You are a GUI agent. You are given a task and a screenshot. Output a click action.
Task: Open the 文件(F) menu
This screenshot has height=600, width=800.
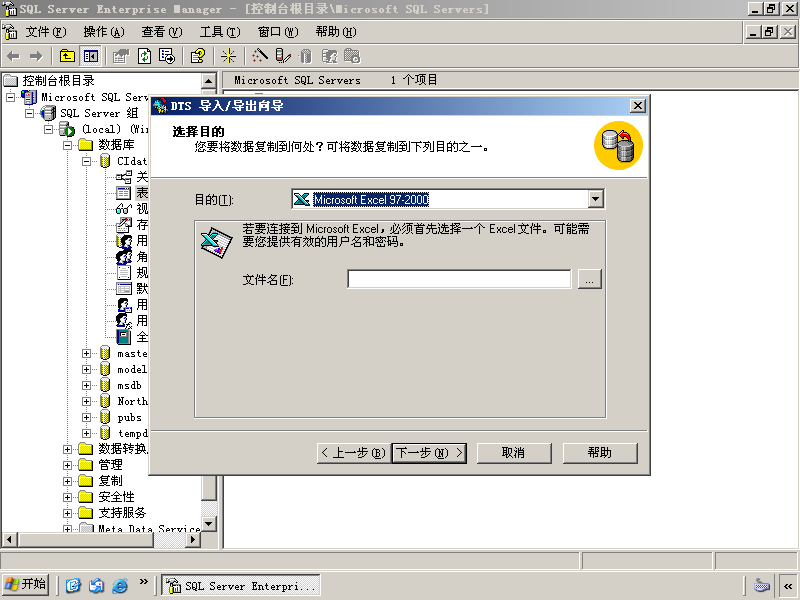46,32
